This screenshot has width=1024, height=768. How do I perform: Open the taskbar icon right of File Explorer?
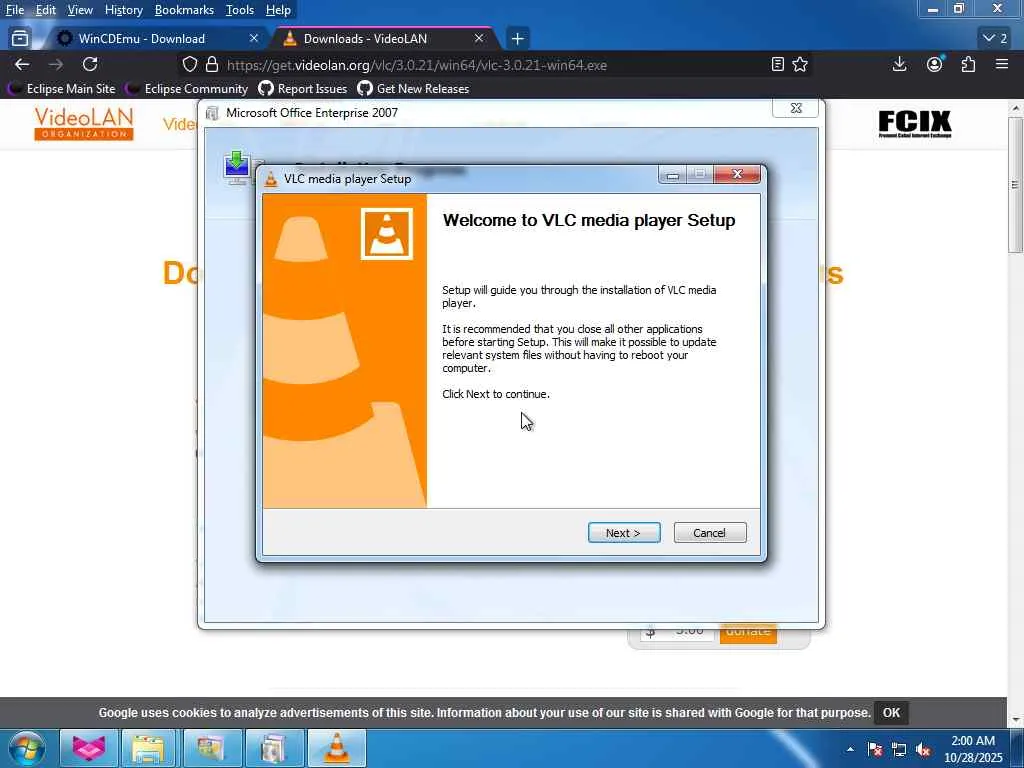point(210,748)
